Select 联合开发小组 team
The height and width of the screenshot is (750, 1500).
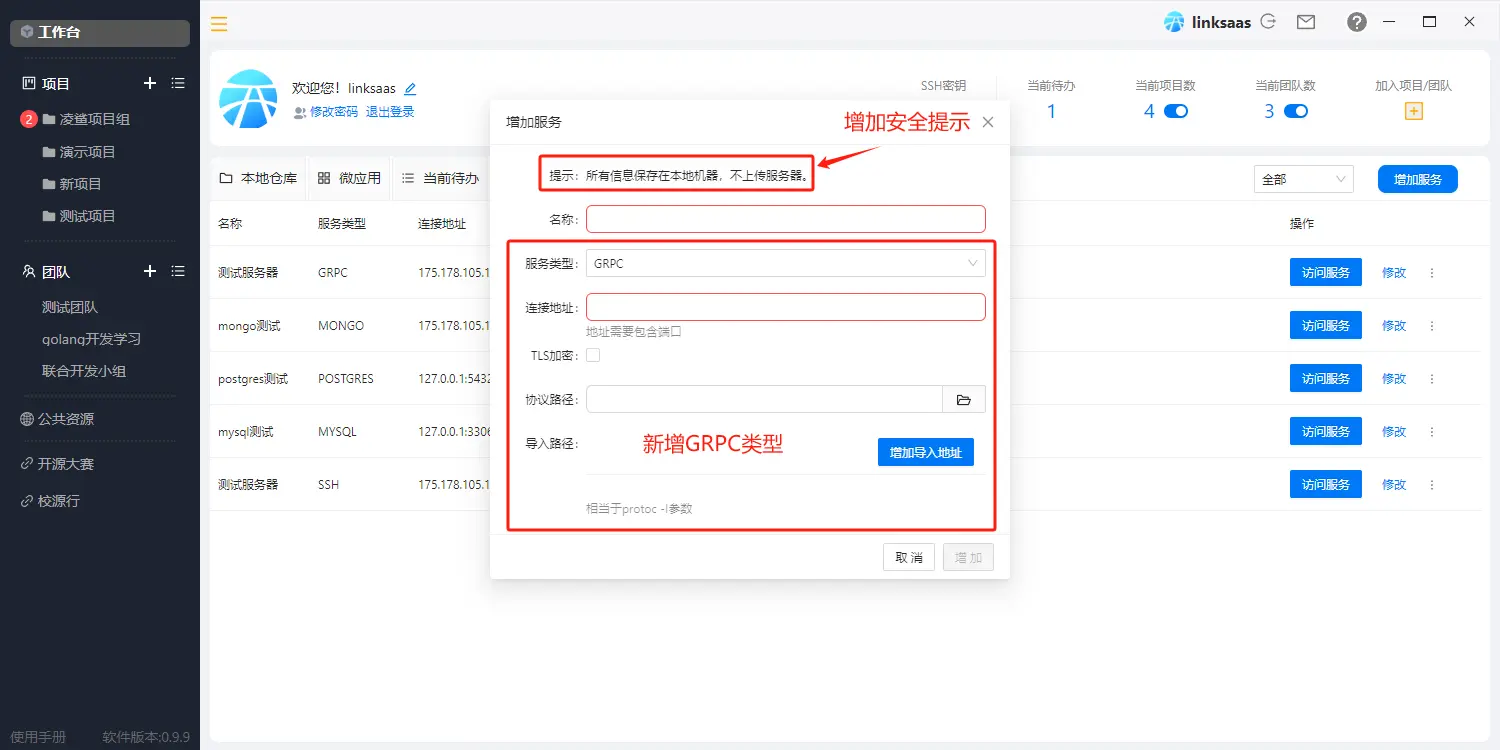pyautogui.click(x=84, y=371)
